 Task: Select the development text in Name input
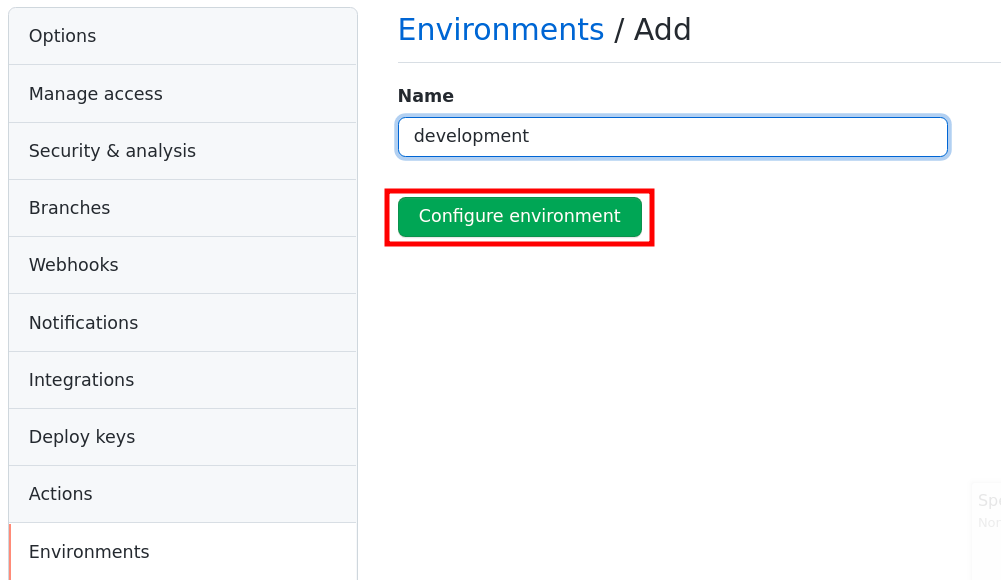471,135
